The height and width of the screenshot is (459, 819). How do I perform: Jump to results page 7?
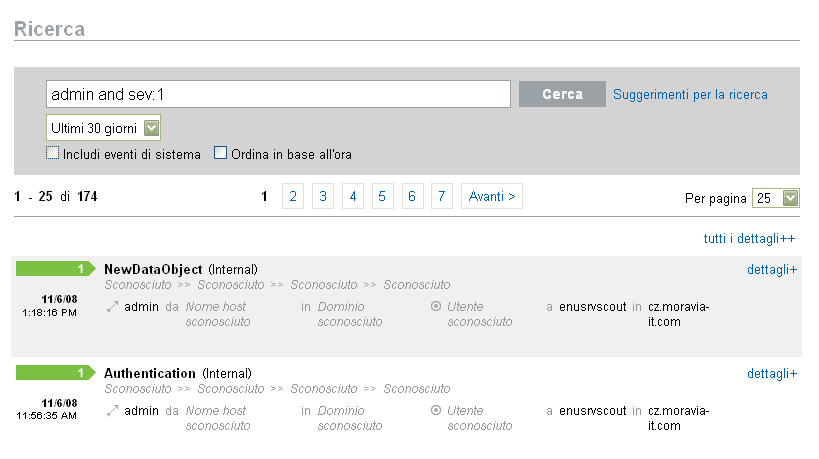pyautogui.click(x=443, y=197)
